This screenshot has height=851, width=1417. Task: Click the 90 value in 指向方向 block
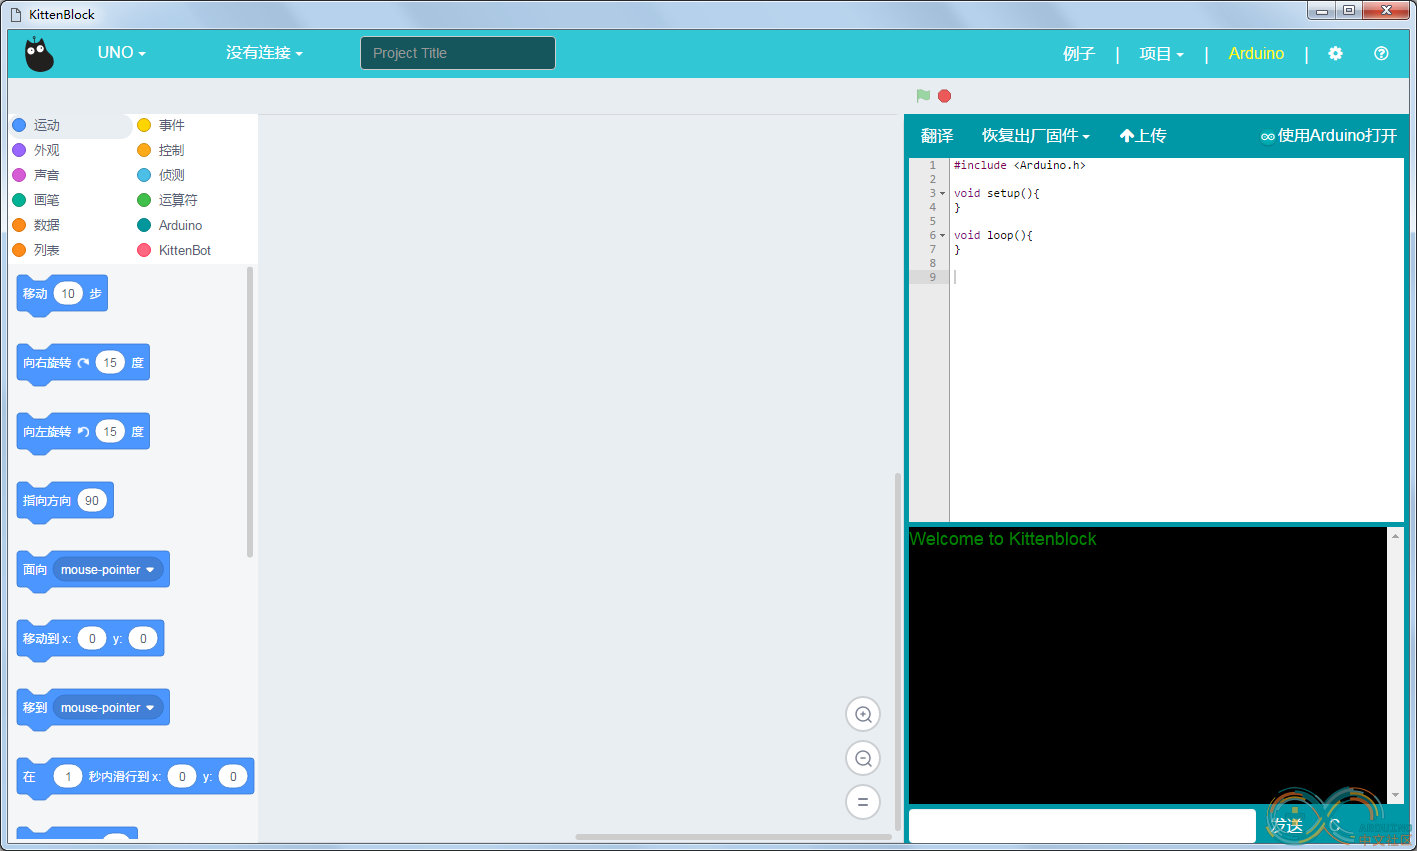point(92,501)
